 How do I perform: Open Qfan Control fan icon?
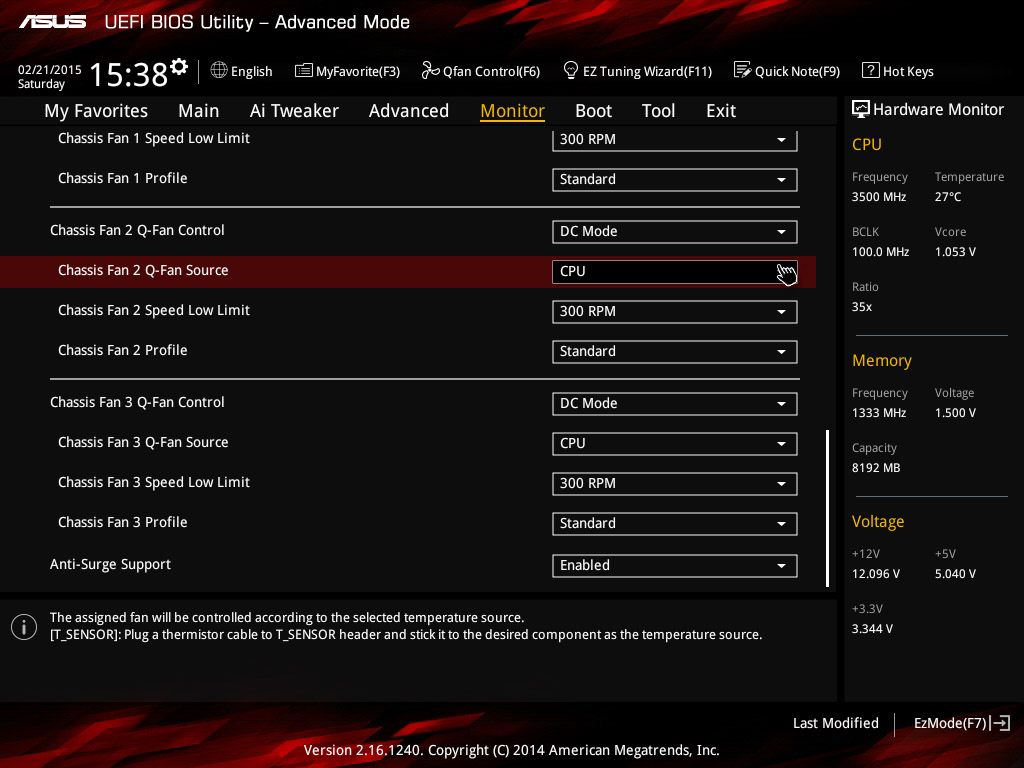pyautogui.click(x=430, y=70)
